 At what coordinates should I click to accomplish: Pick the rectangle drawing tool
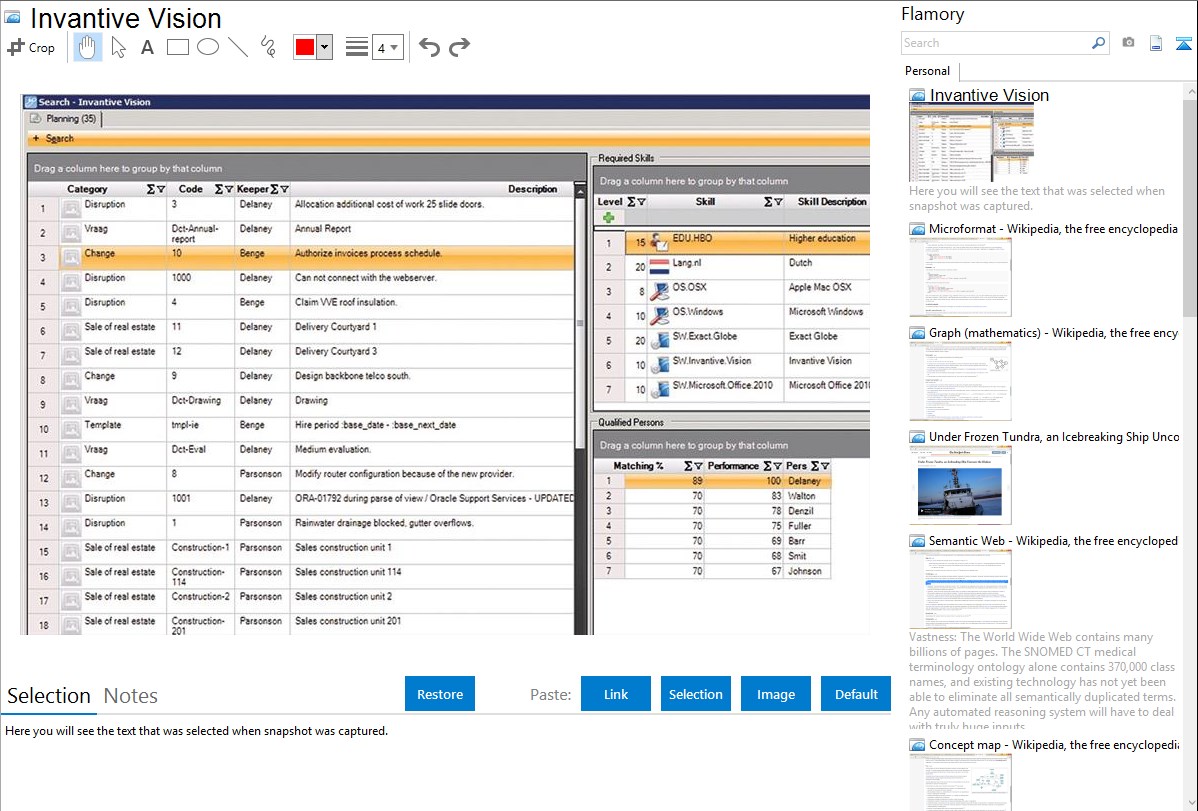coord(177,47)
